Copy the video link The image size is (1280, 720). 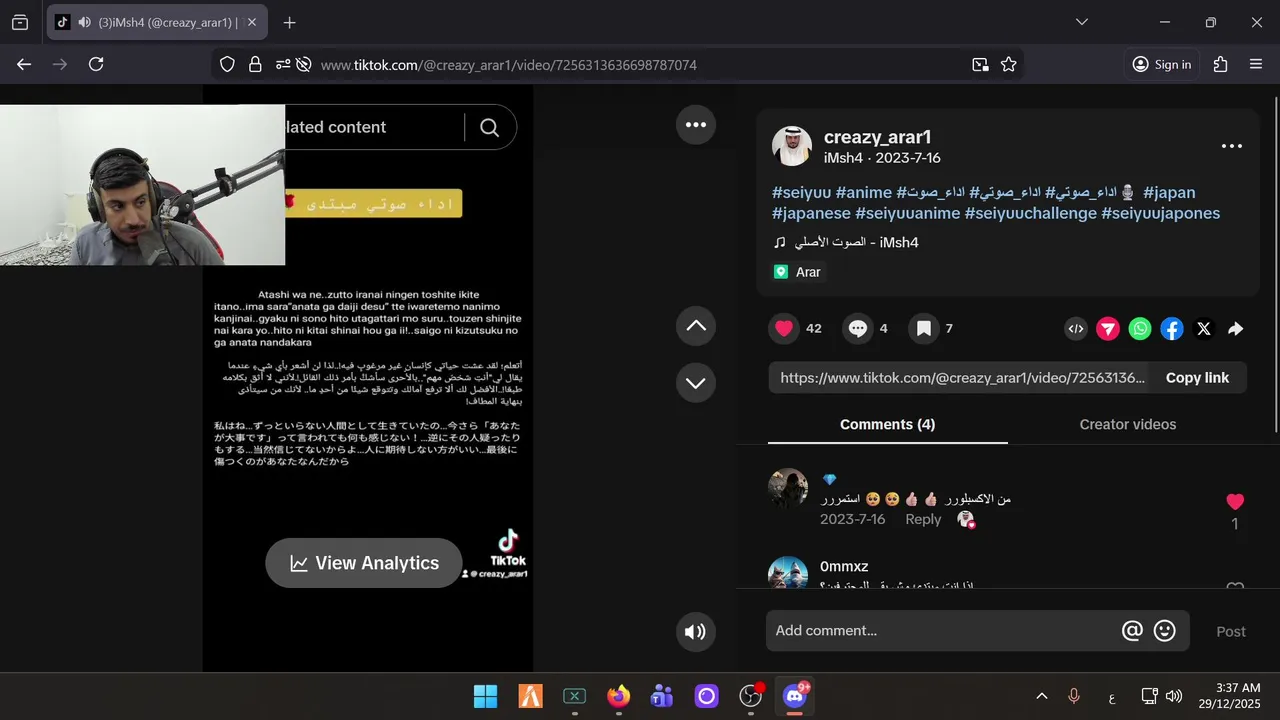[1197, 378]
